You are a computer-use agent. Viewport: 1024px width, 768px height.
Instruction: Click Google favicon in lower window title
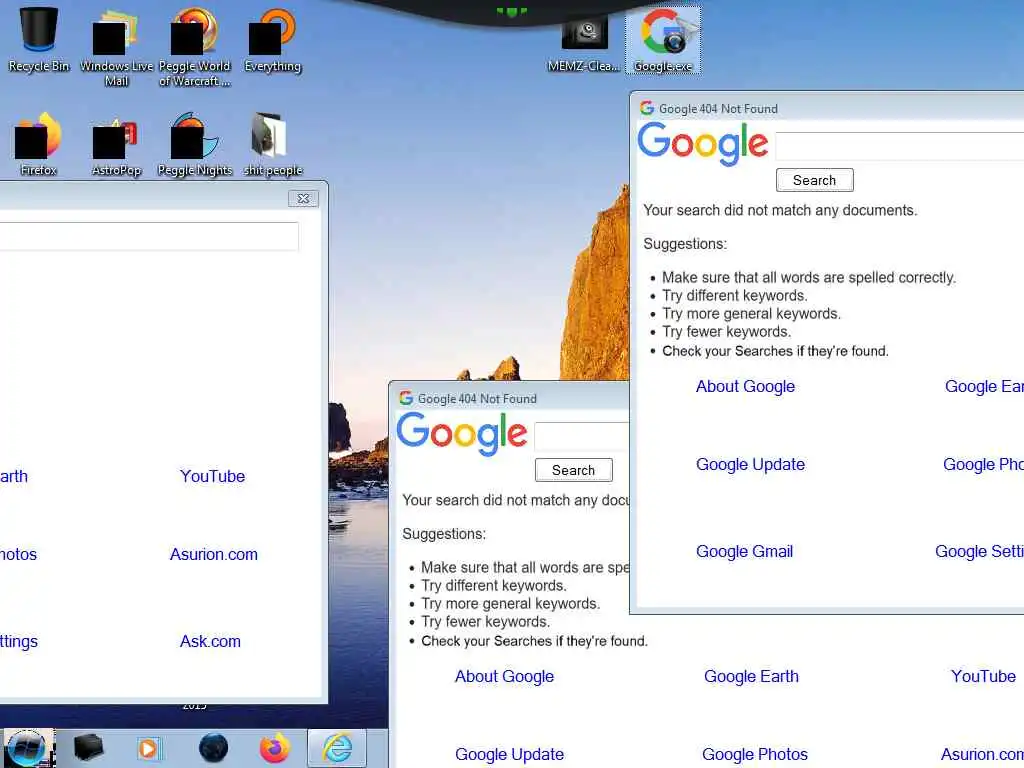tap(406, 398)
